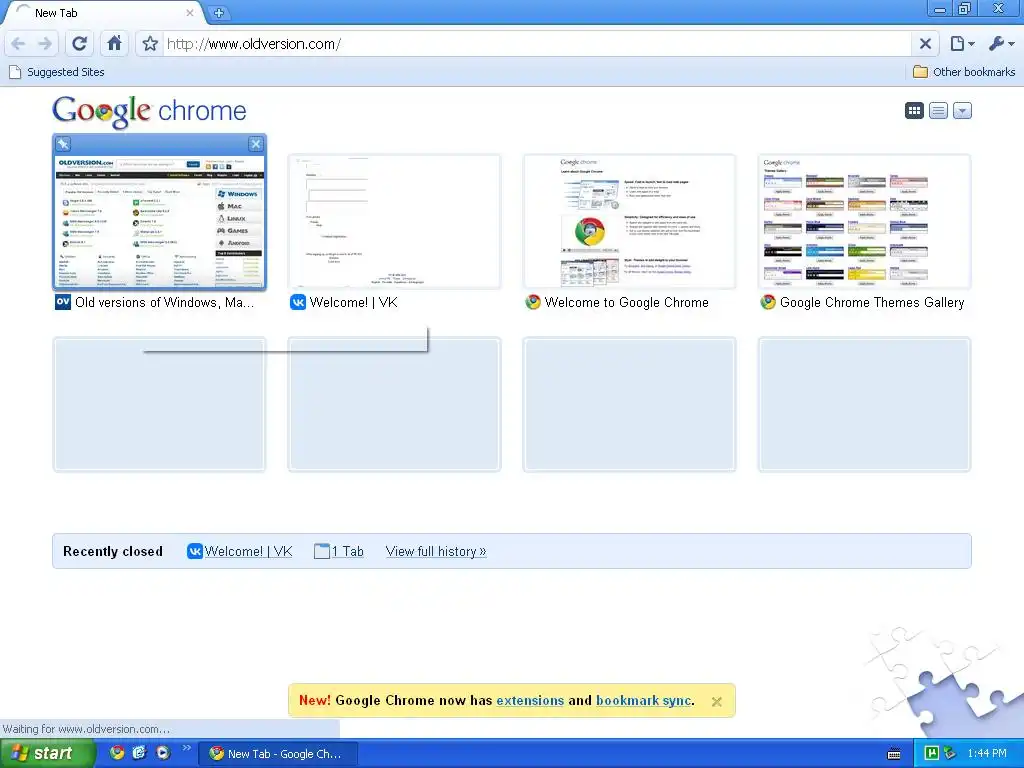This screenshot has width=1024, height=768.
Task: Click the green tray icon
Action: pos(932,753)
